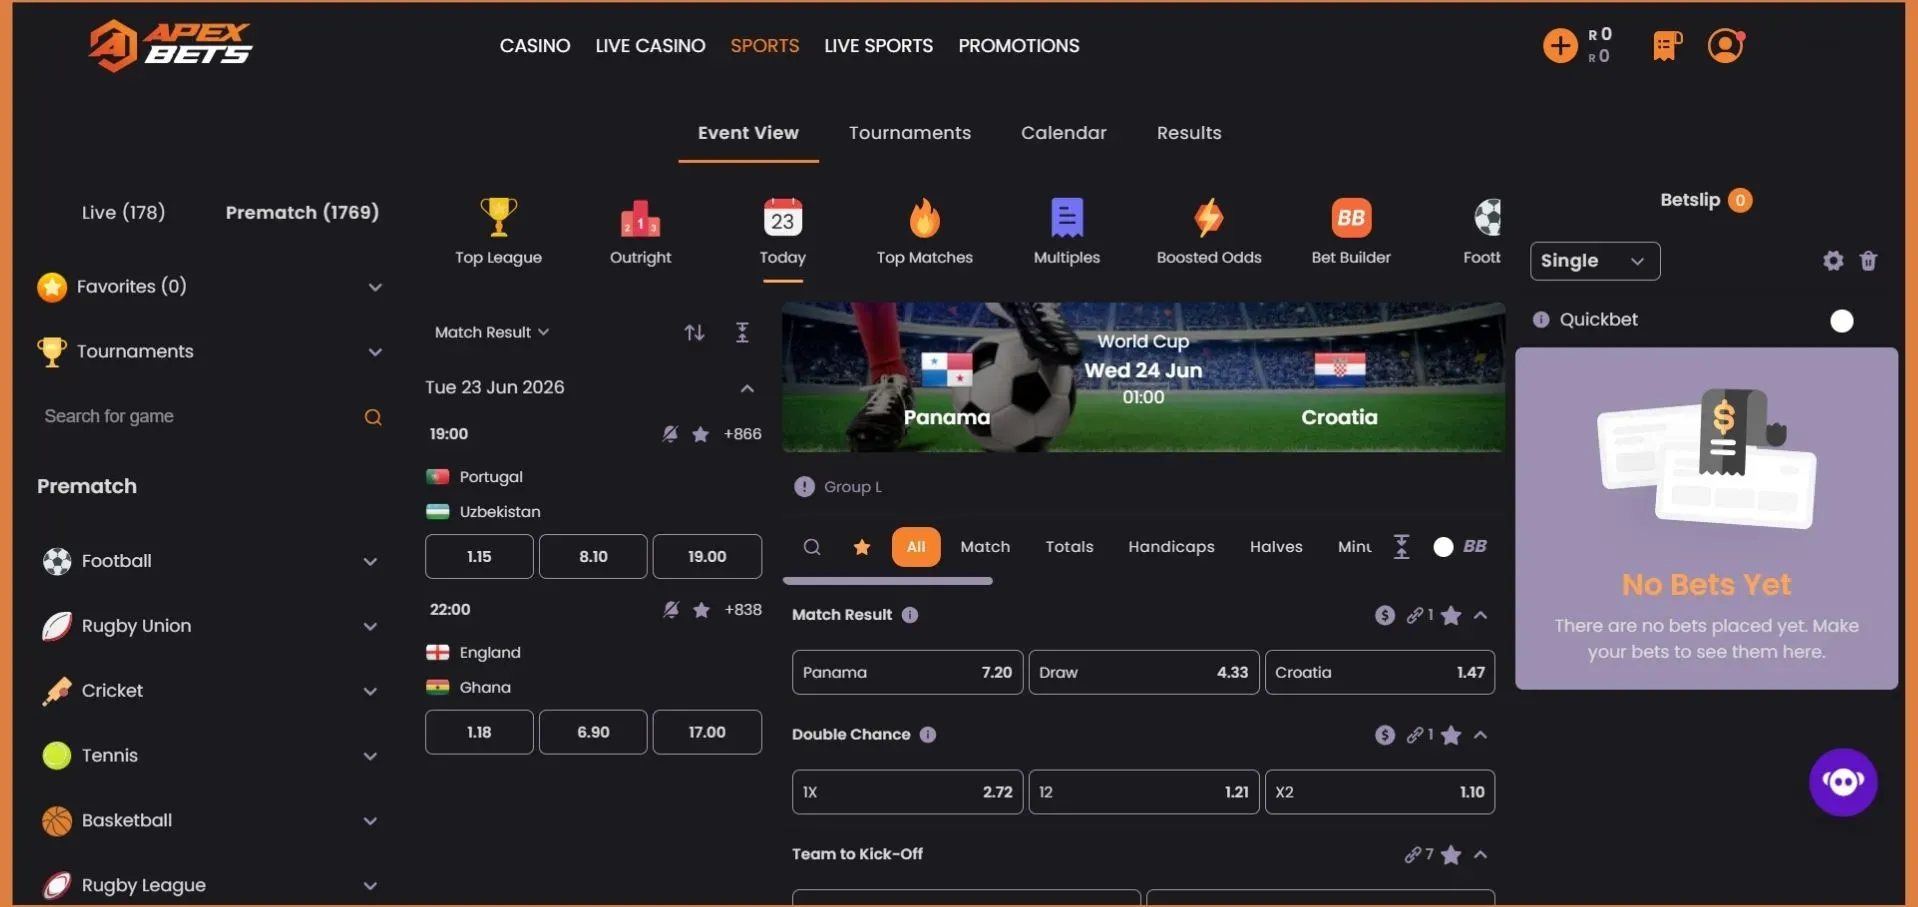This screenshot has height=907, width=1918.
Task: Switch to the Results tab
Action: (1188, 133)
